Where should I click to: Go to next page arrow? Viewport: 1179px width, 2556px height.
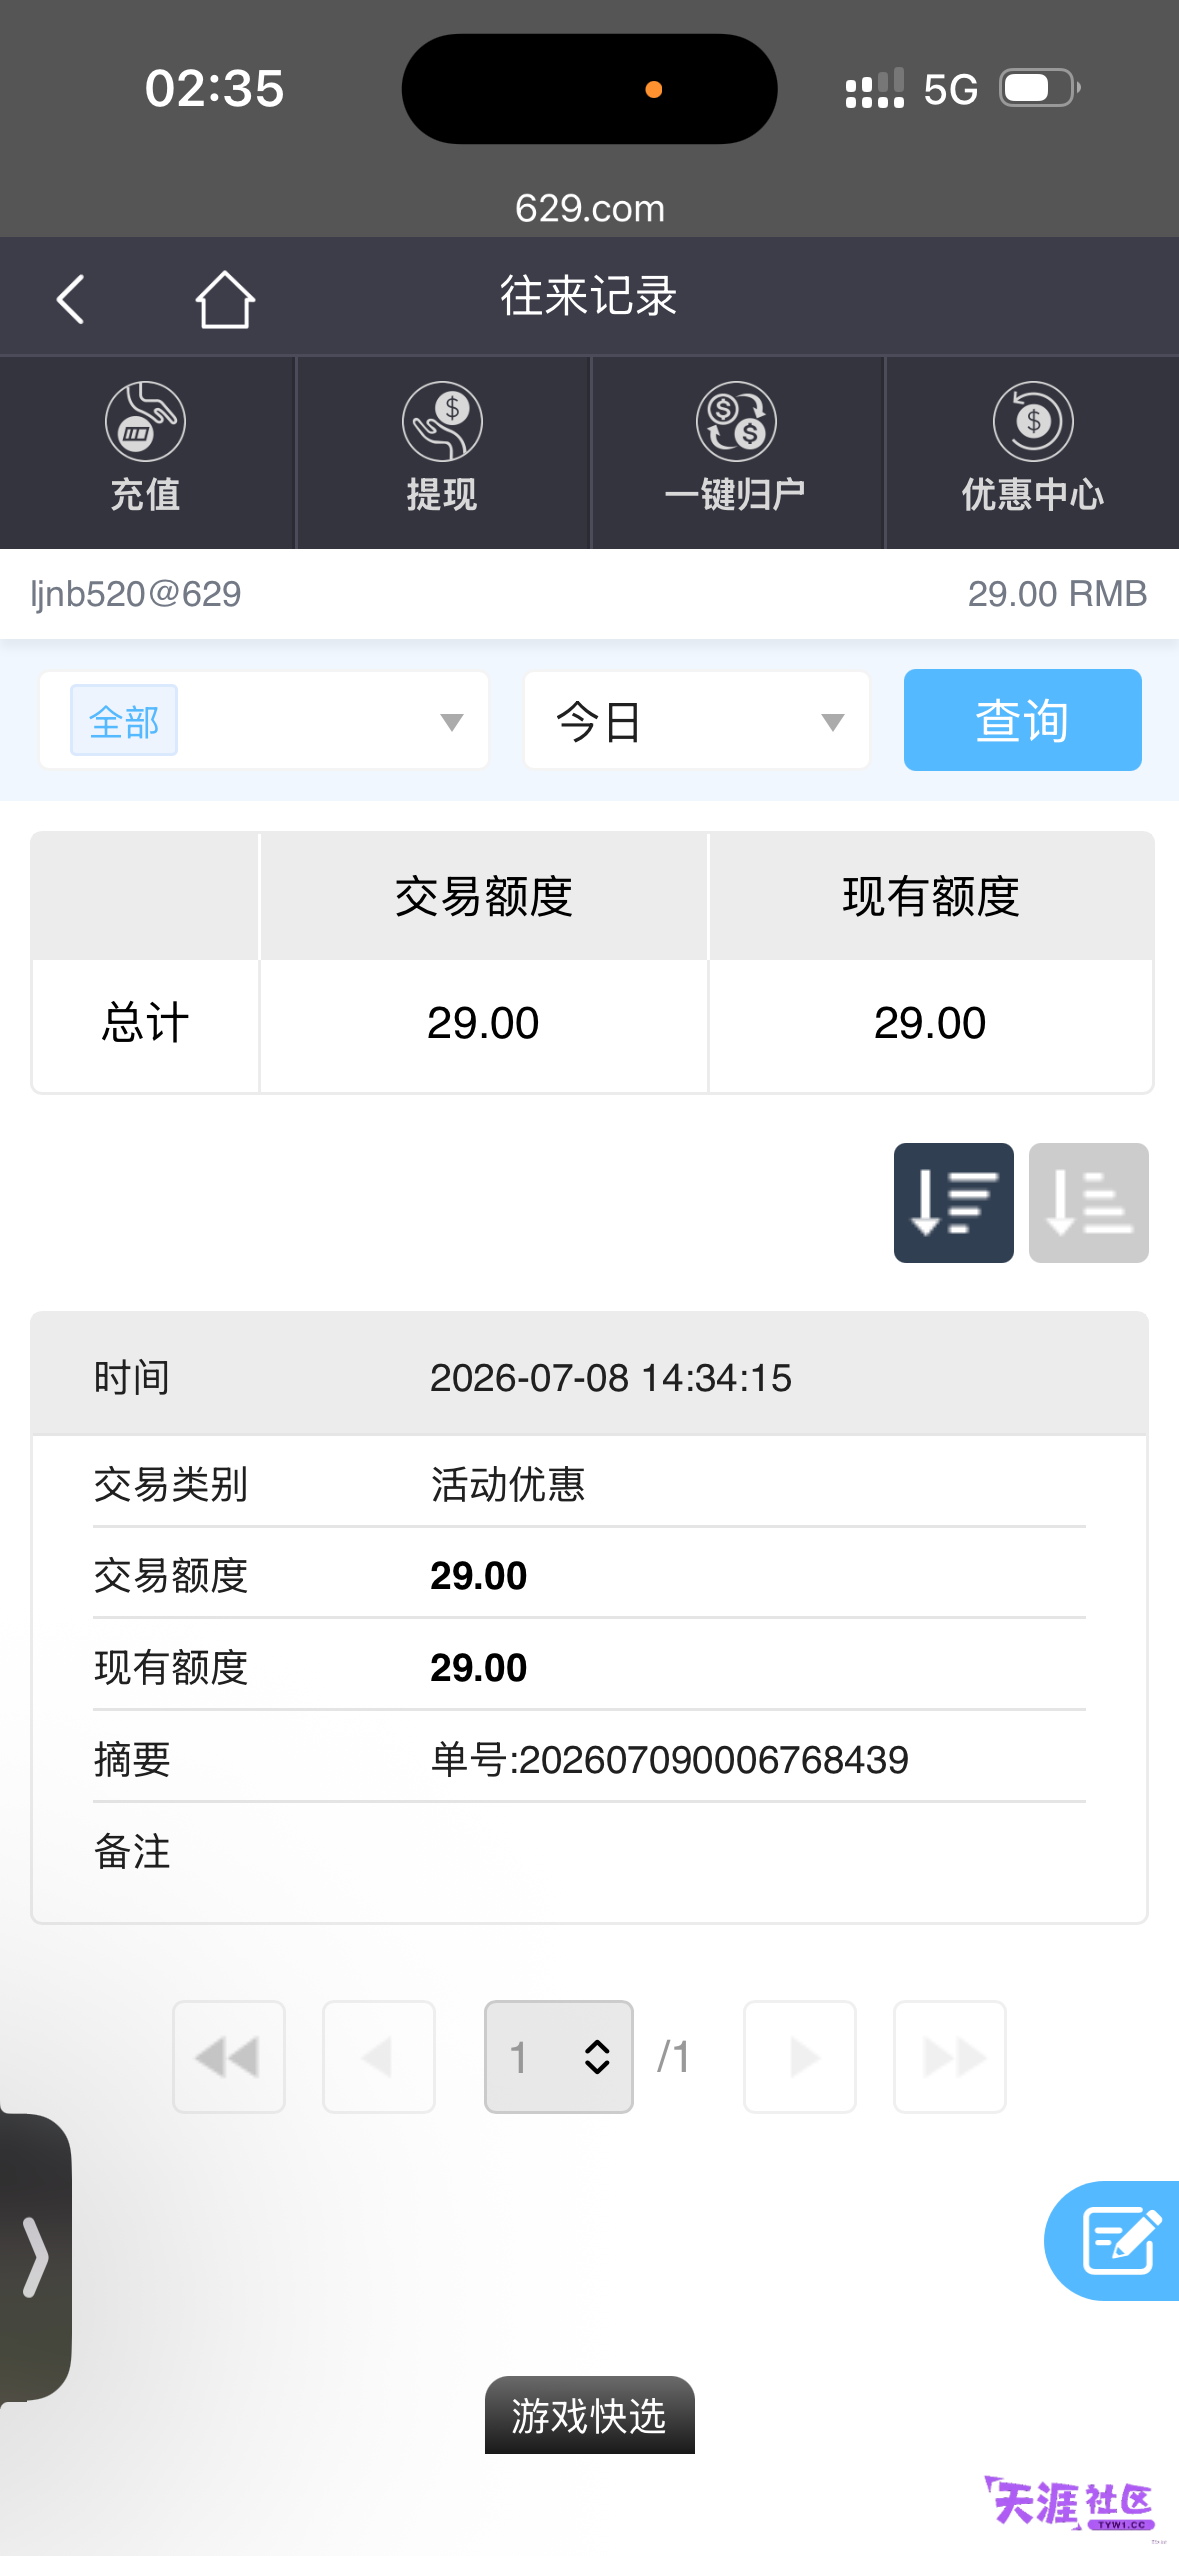tap(800, 2057)
